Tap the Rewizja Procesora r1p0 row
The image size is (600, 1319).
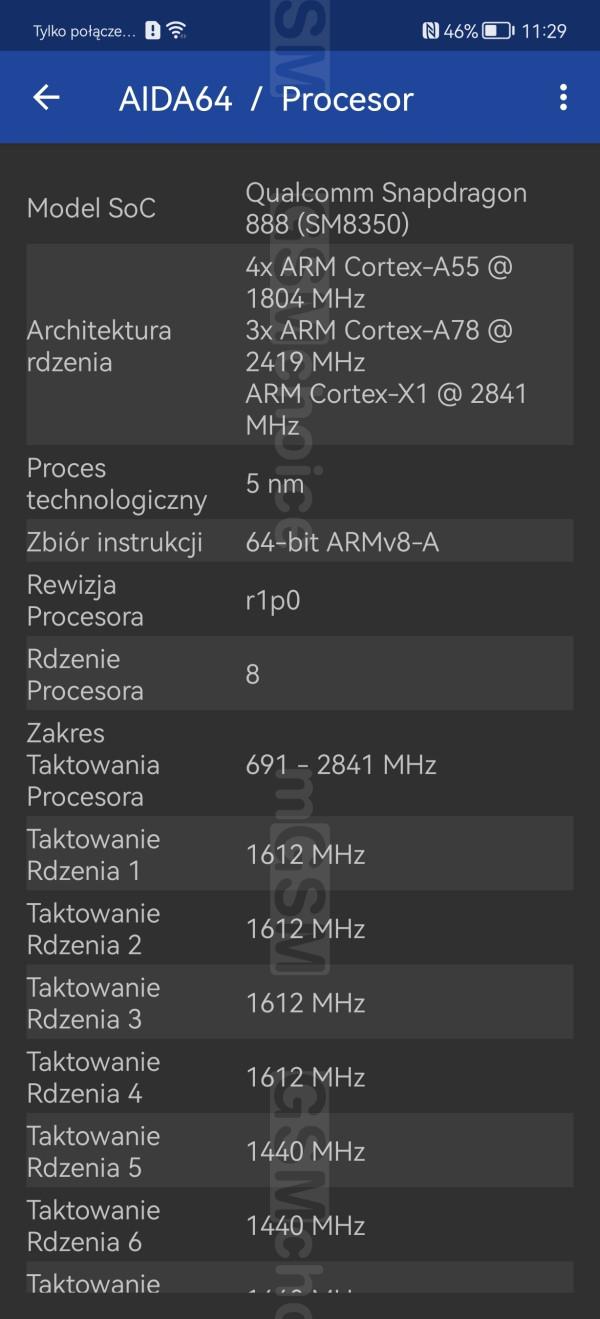(x=299, y=600)
